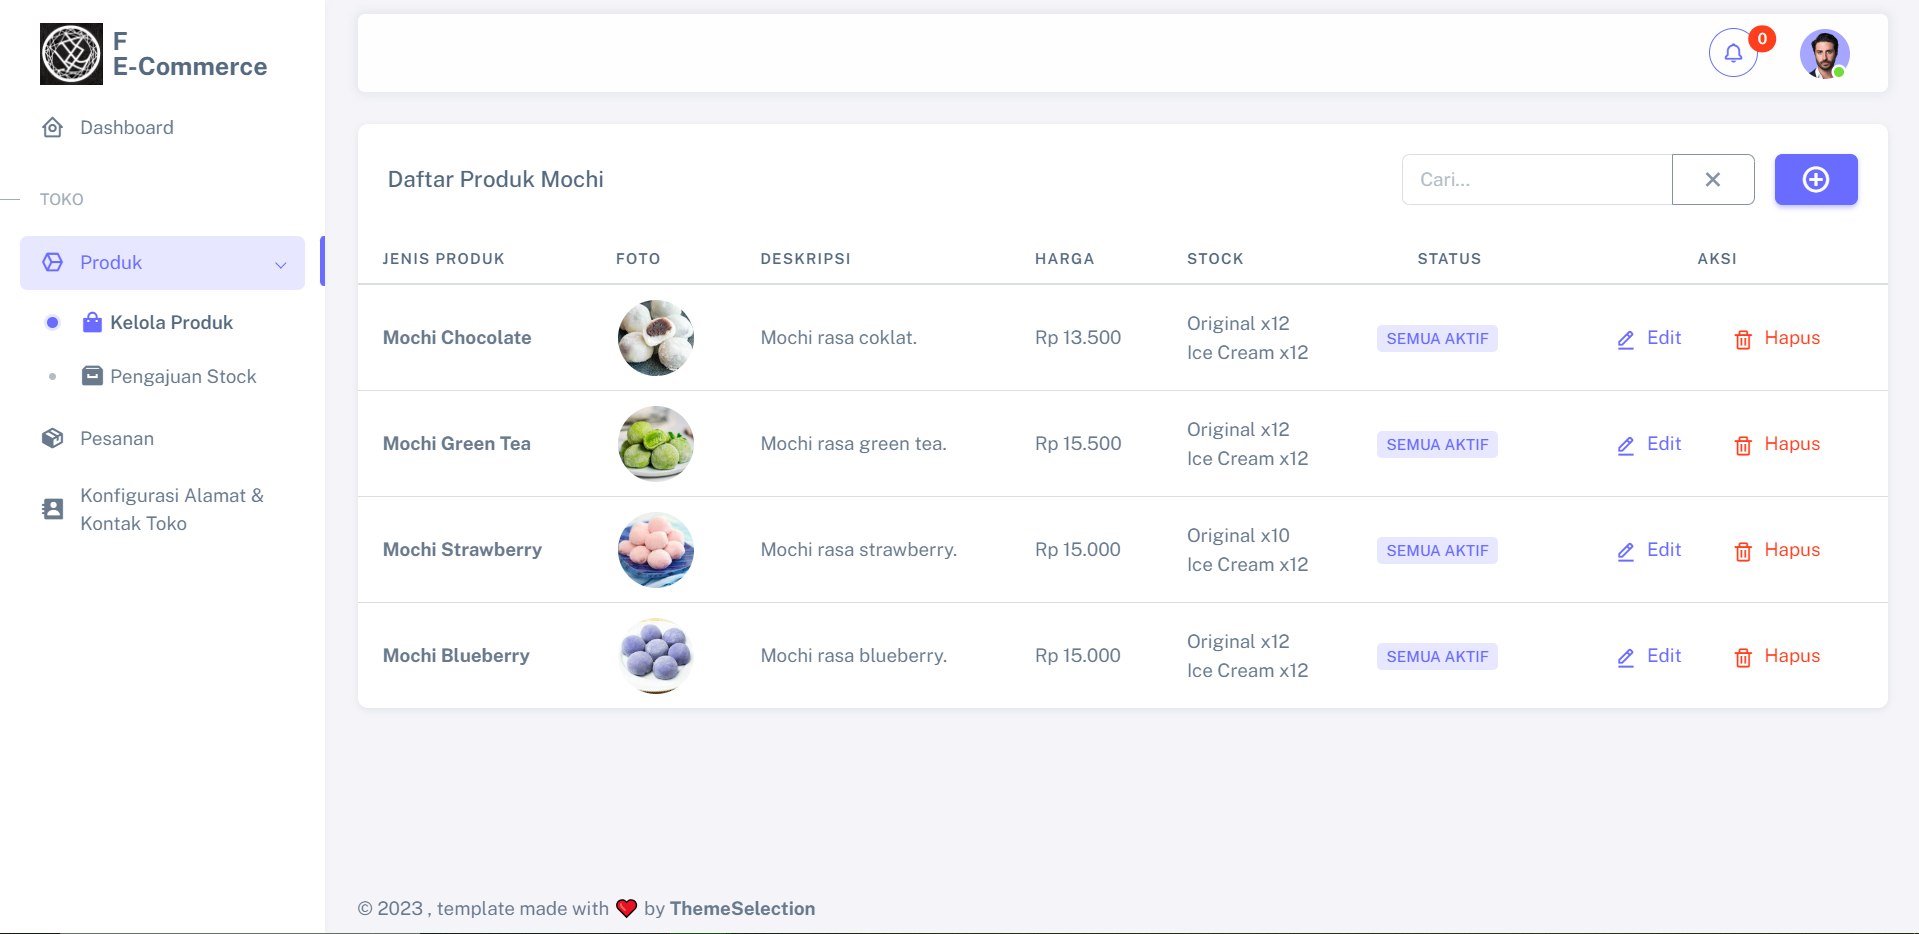The image size is (1919, 934).
Task: Open the user profile avatar
Action: pyautogui.click(x=1824, y=53)
